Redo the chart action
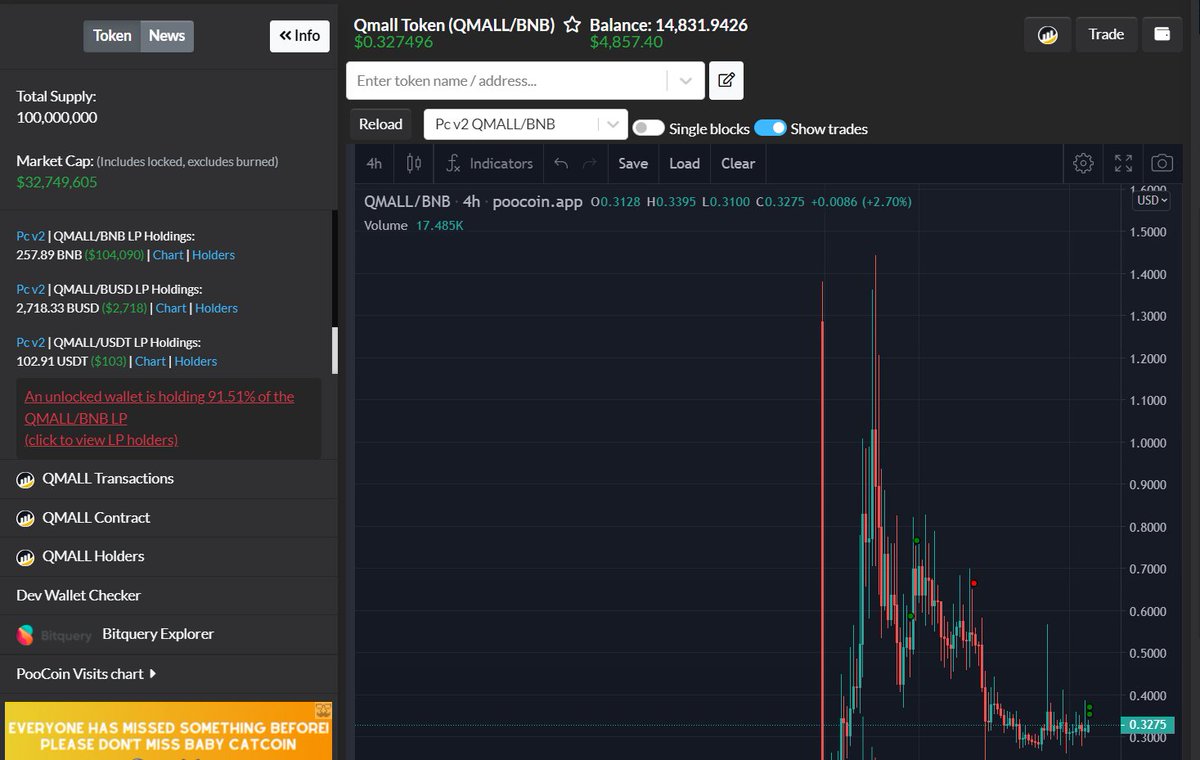Screen dimensions: 1200x760 tap(590, 163)
